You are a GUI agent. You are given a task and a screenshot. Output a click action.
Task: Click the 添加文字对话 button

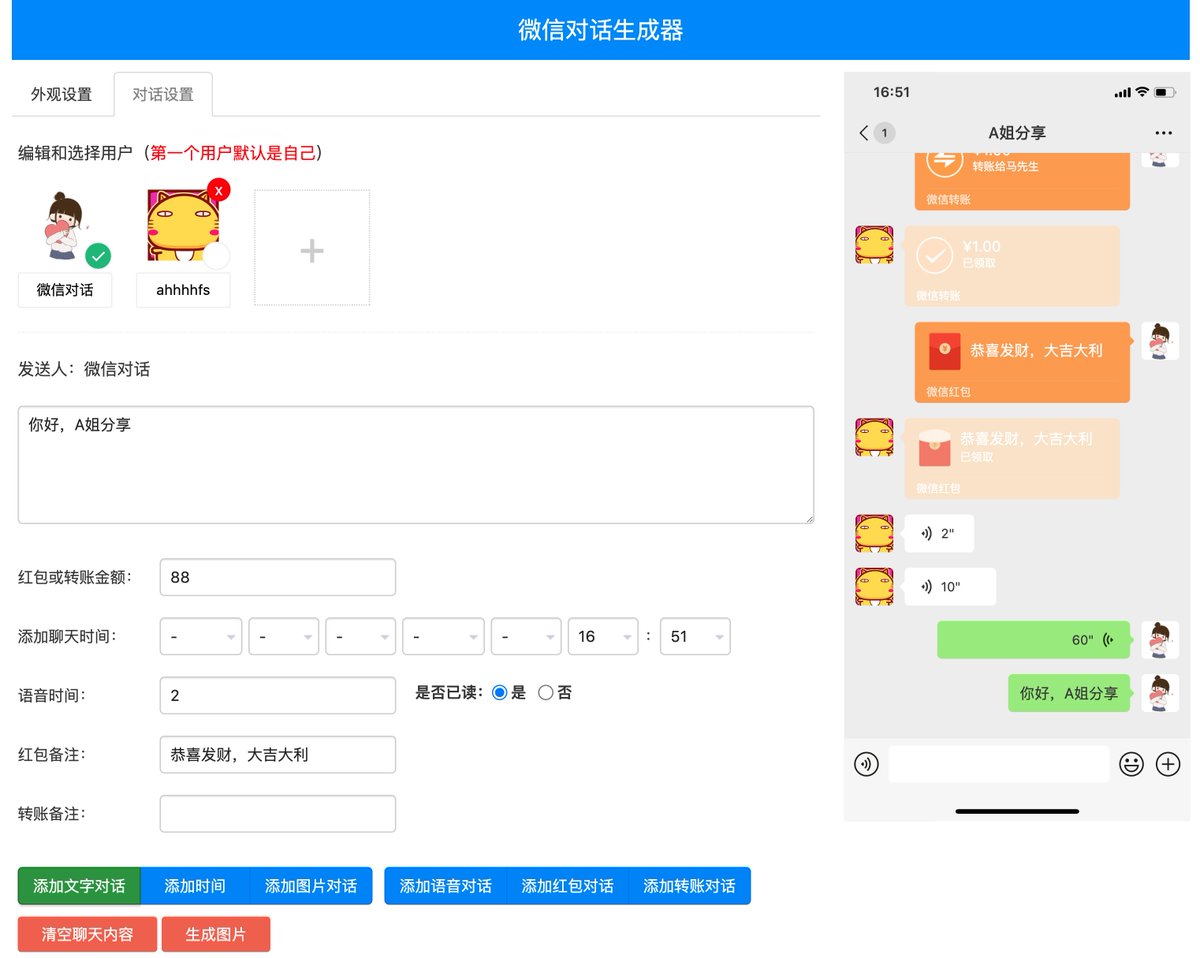point(79,886)
